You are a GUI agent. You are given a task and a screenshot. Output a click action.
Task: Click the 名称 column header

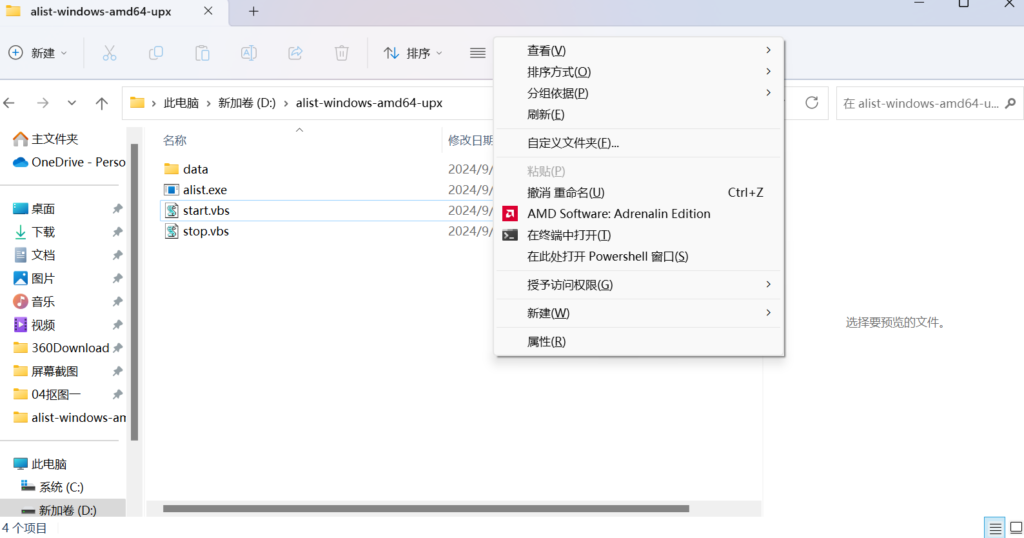tap(175, 140)
